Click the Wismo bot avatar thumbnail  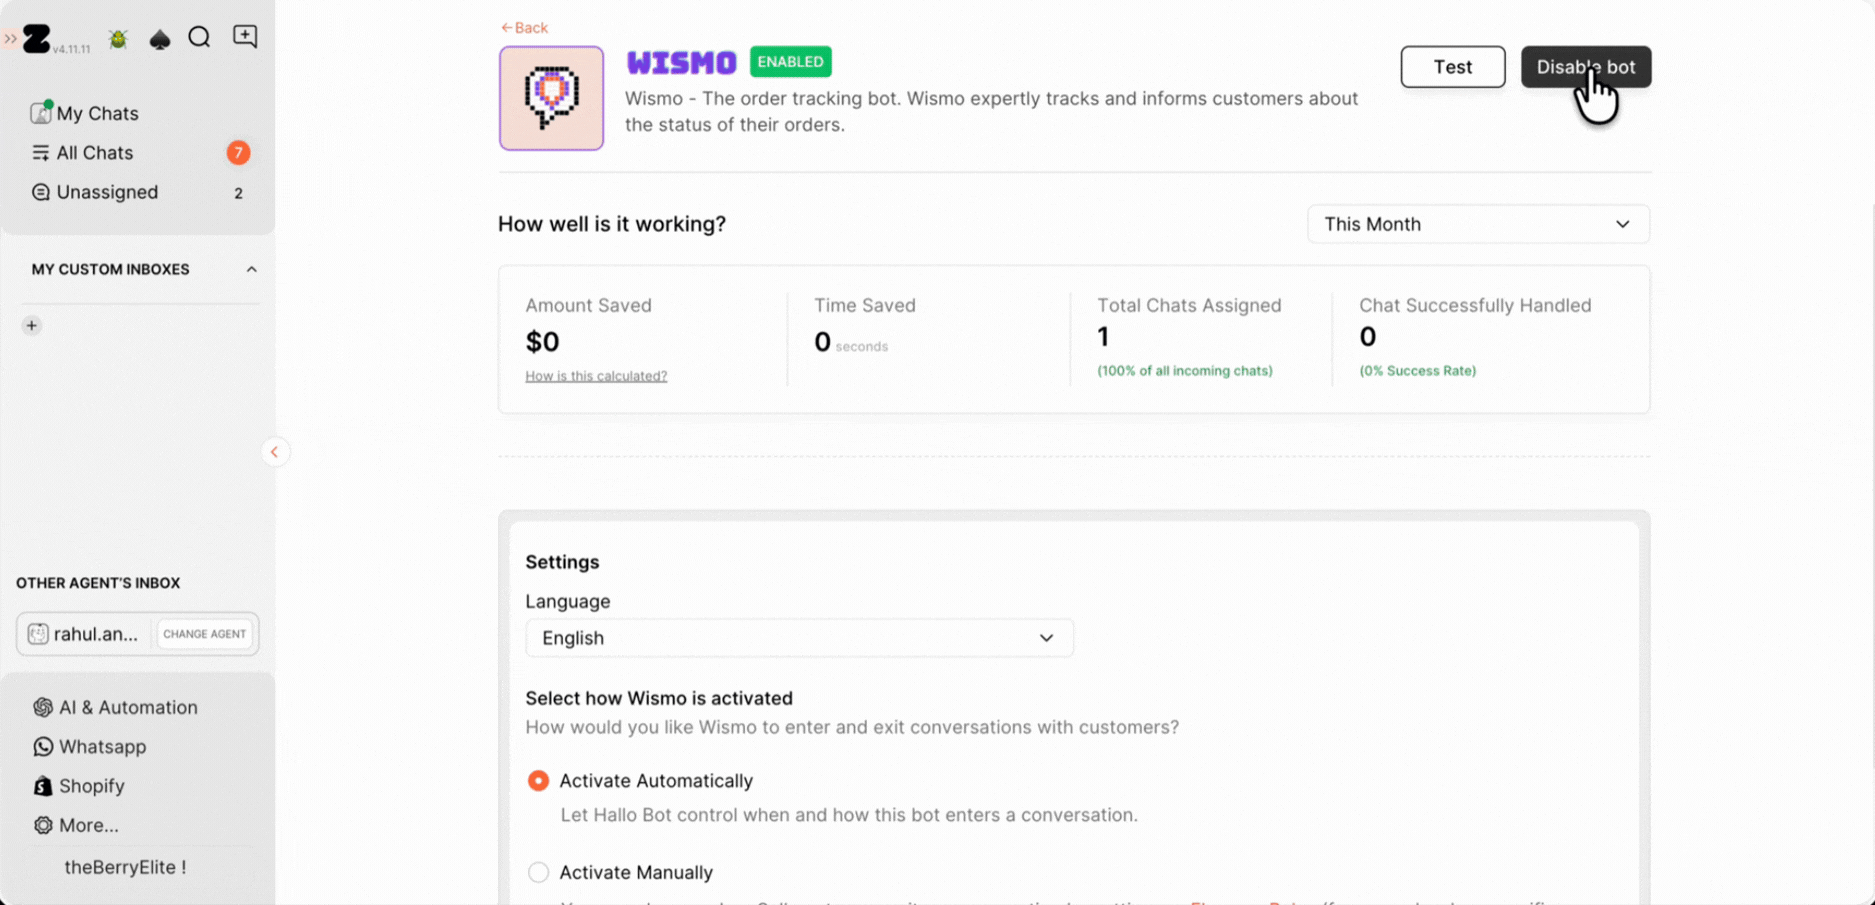551,98
